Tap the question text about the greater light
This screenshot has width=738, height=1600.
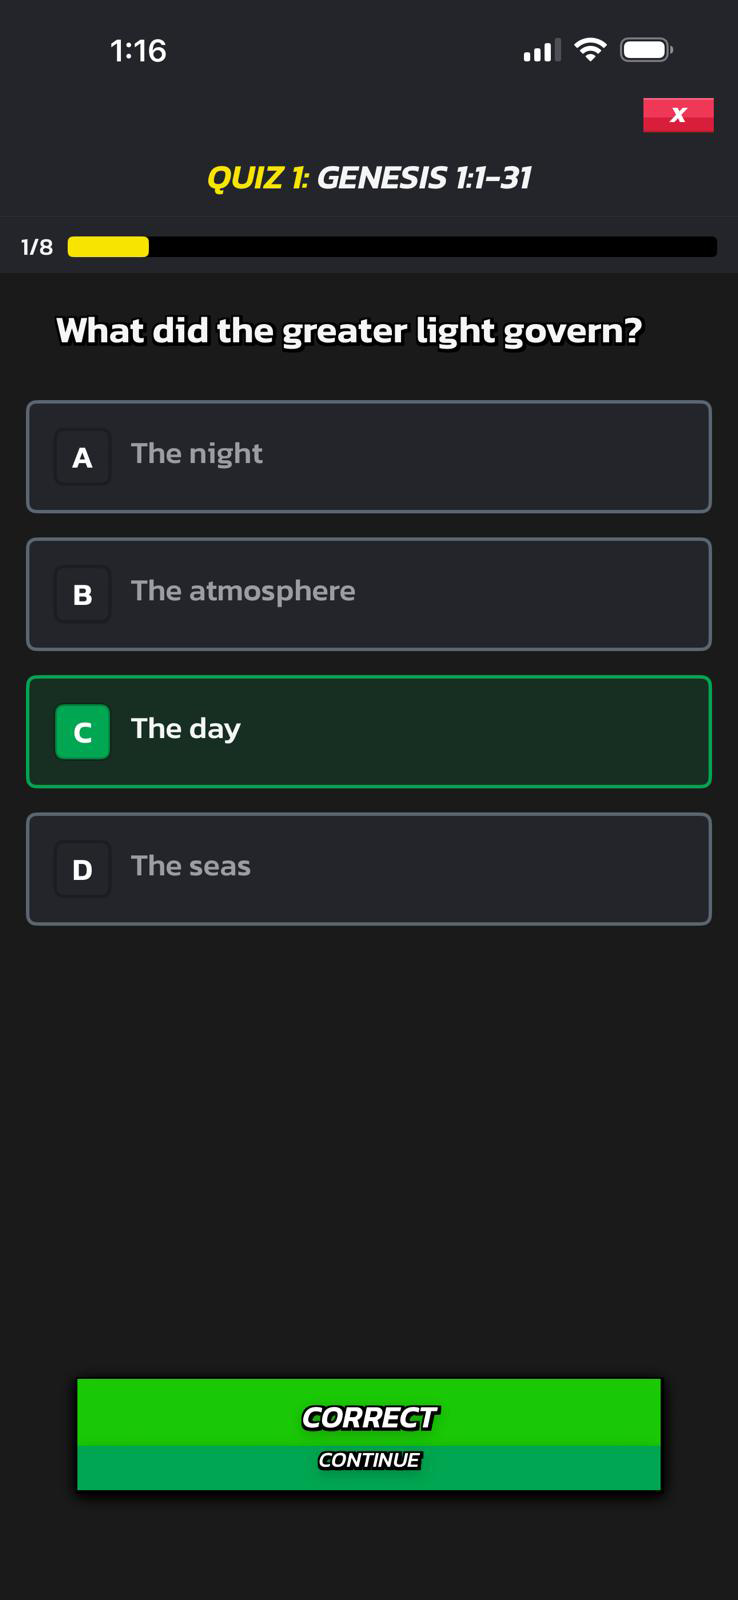click(x=349, y=331)
